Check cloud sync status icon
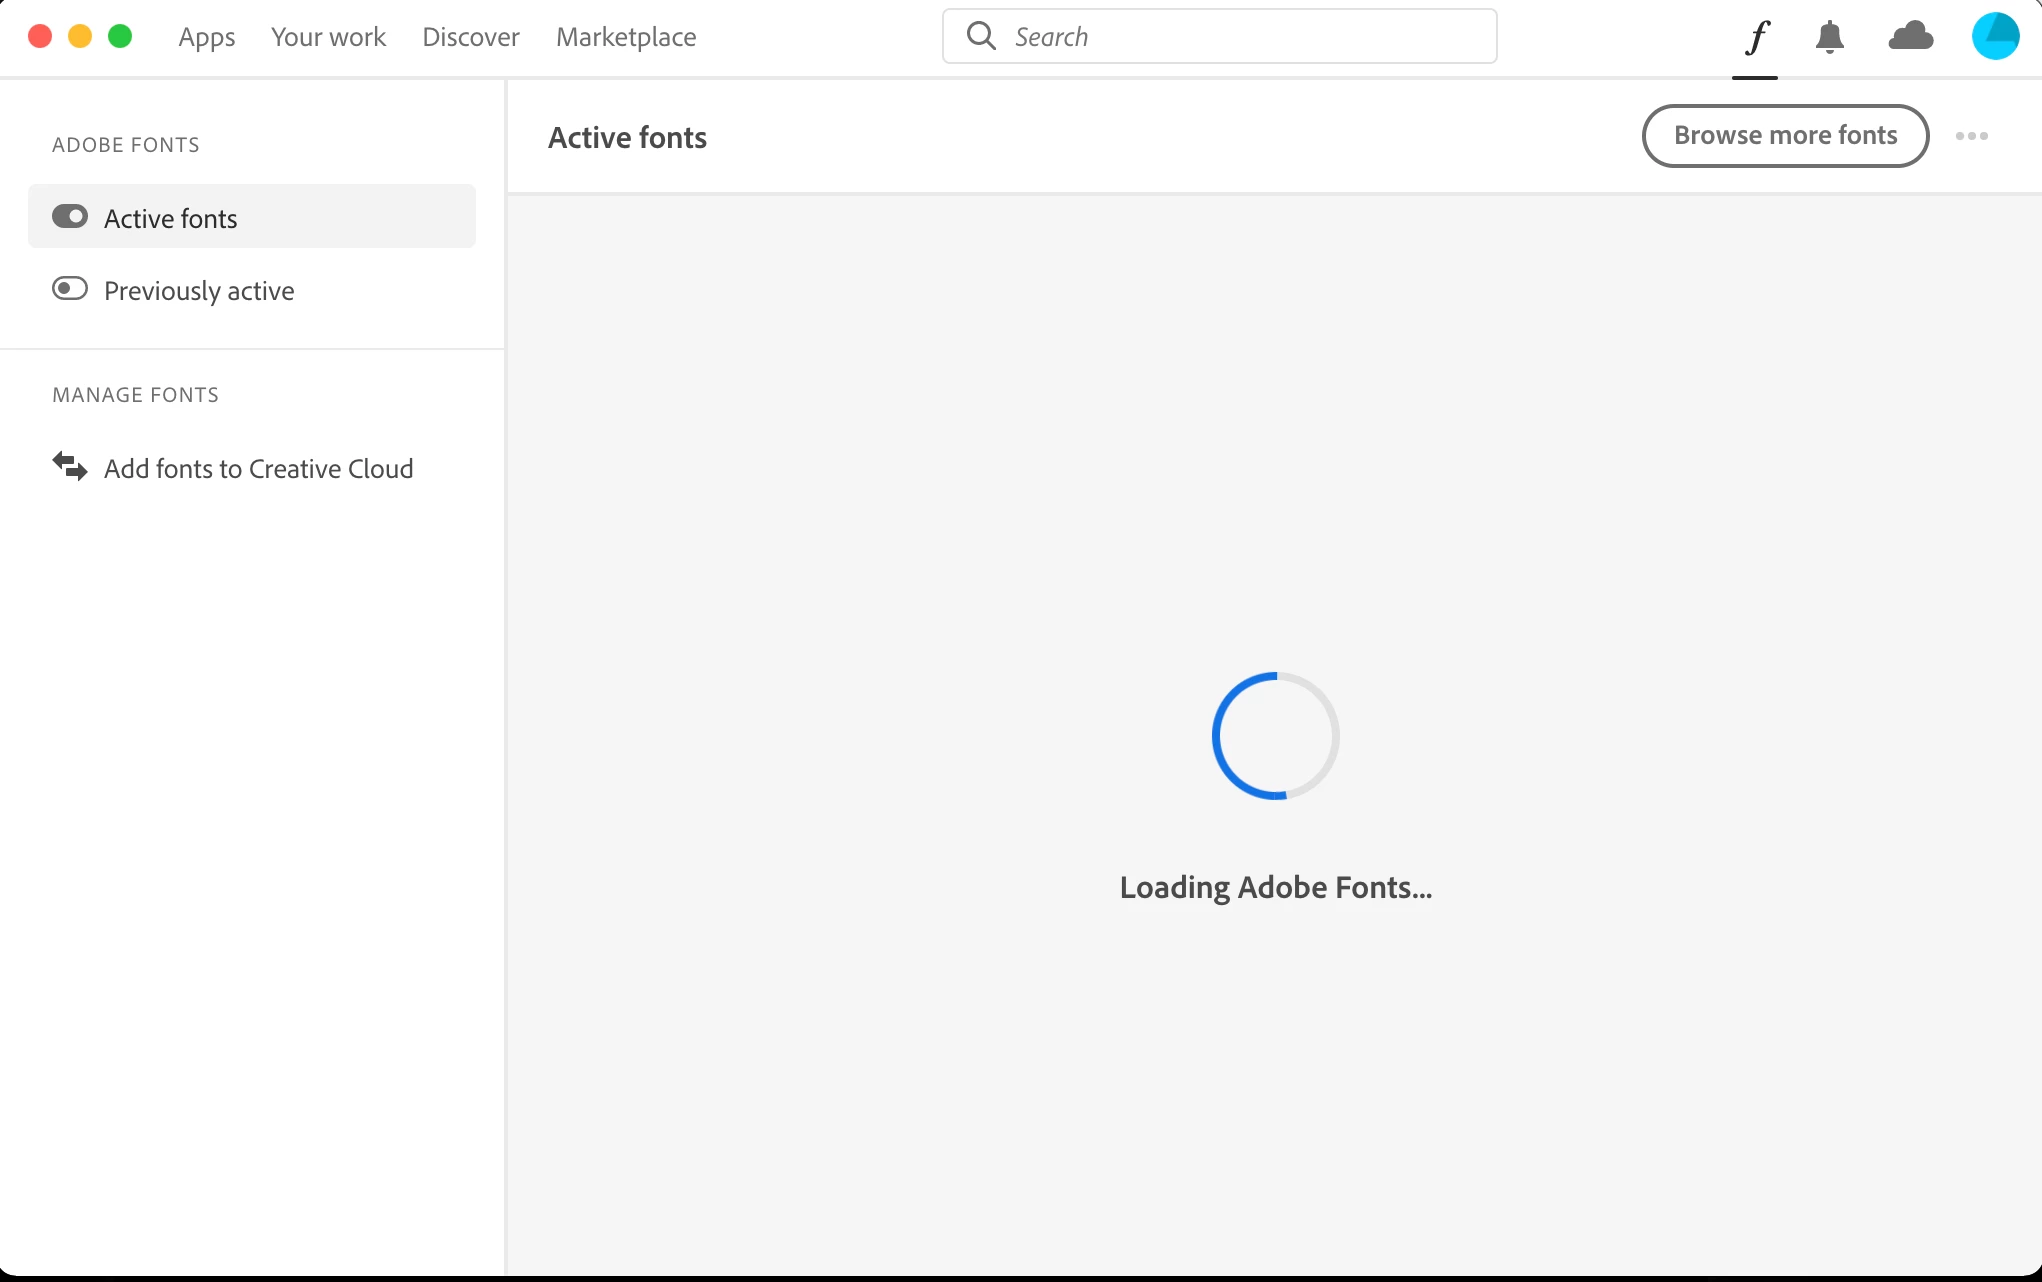Screen dimensions: 2042x1282 pyautogui.click(x=1910, y=37)
